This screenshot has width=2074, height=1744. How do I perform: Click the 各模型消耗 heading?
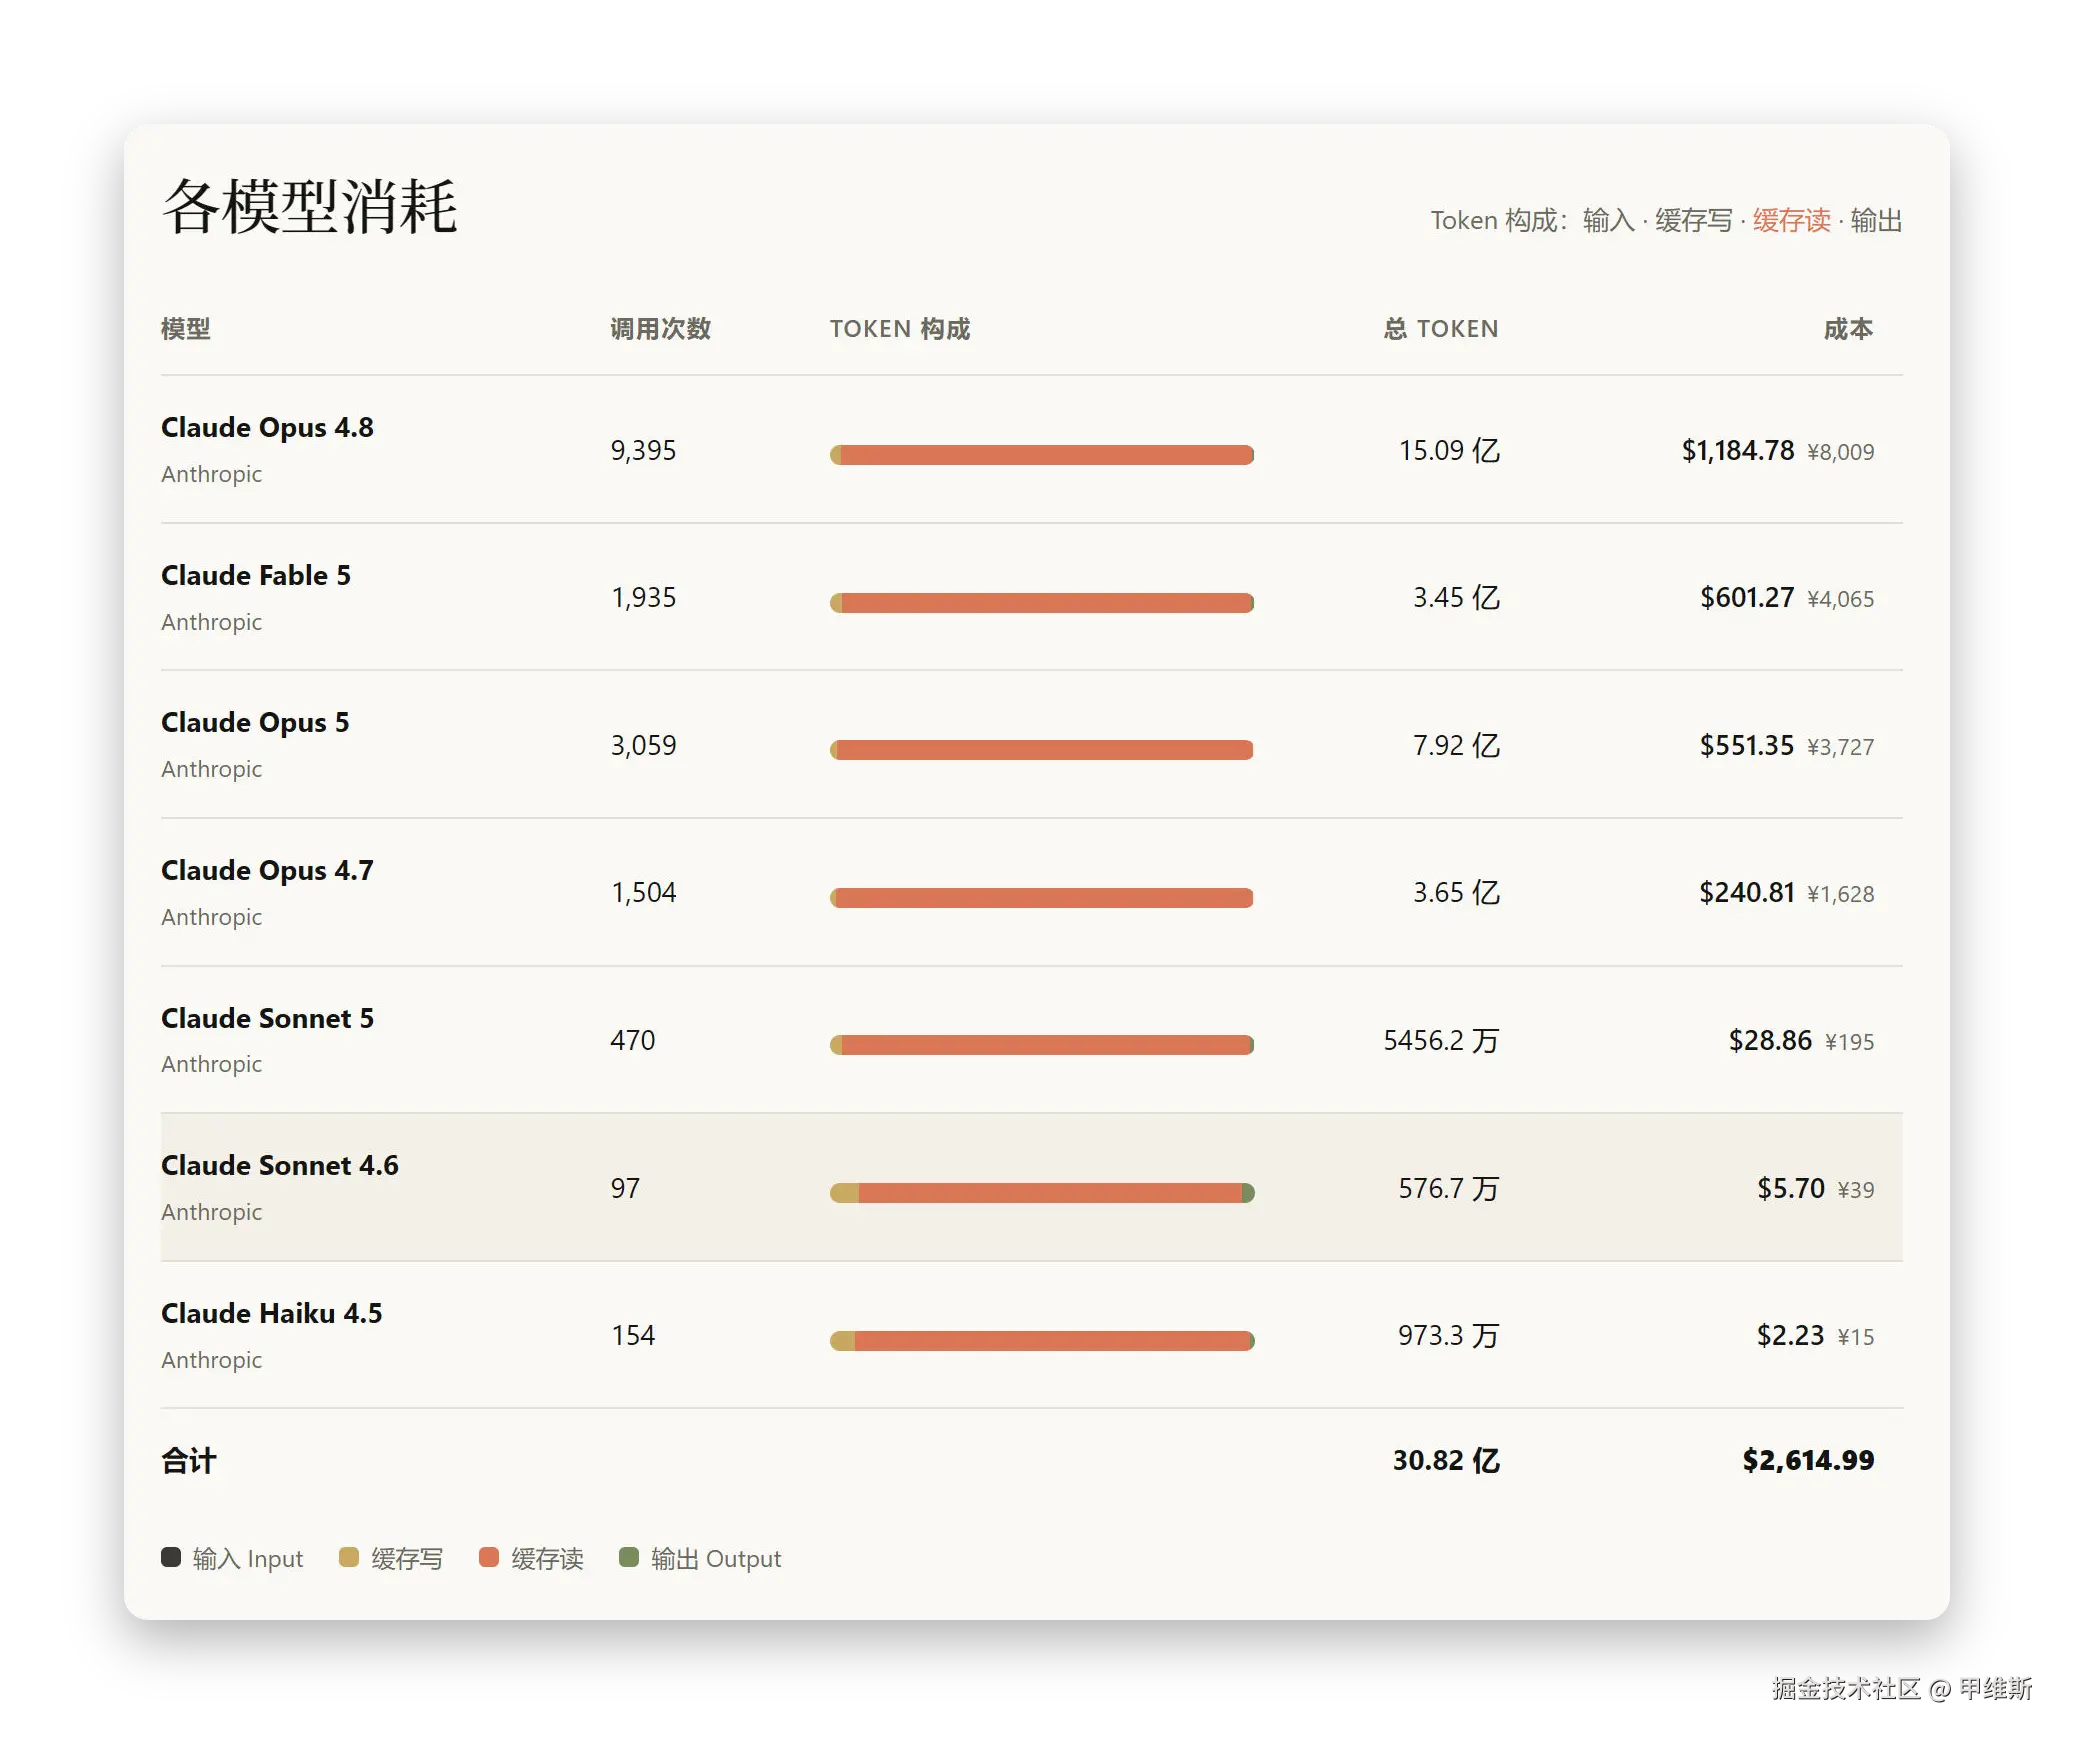(310, 207)
